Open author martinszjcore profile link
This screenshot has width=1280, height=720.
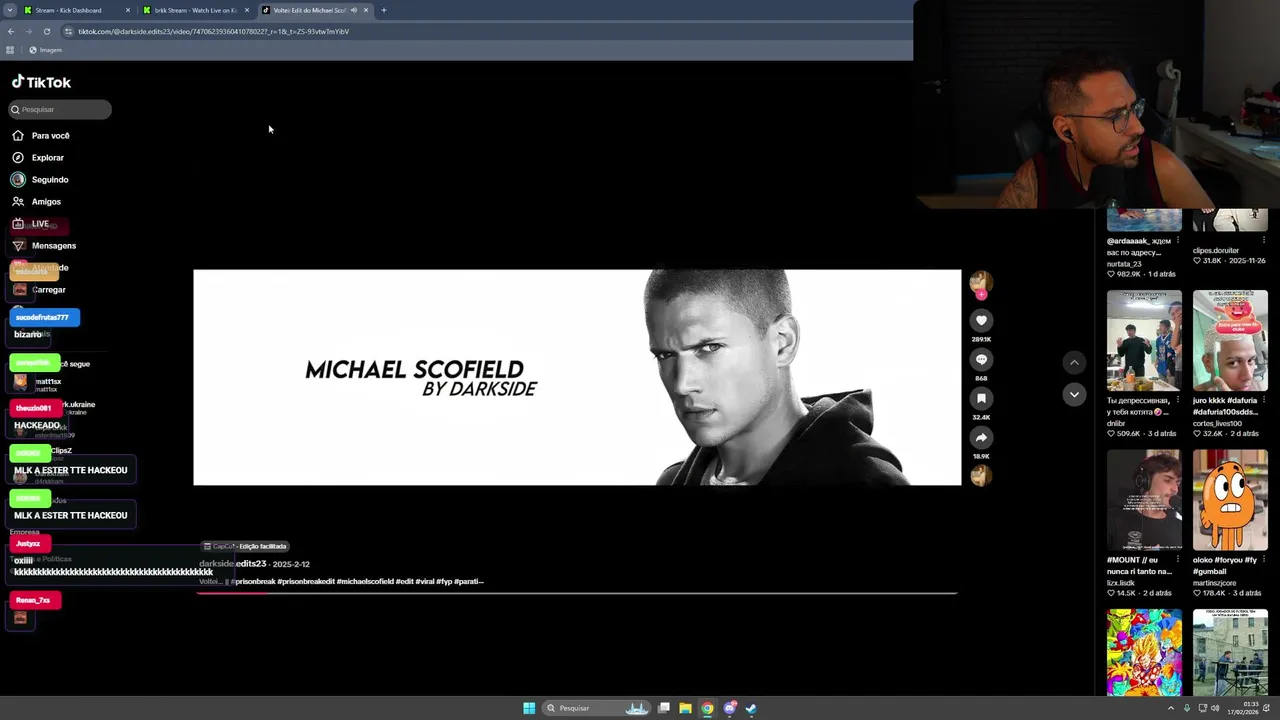click(1214, 583)
